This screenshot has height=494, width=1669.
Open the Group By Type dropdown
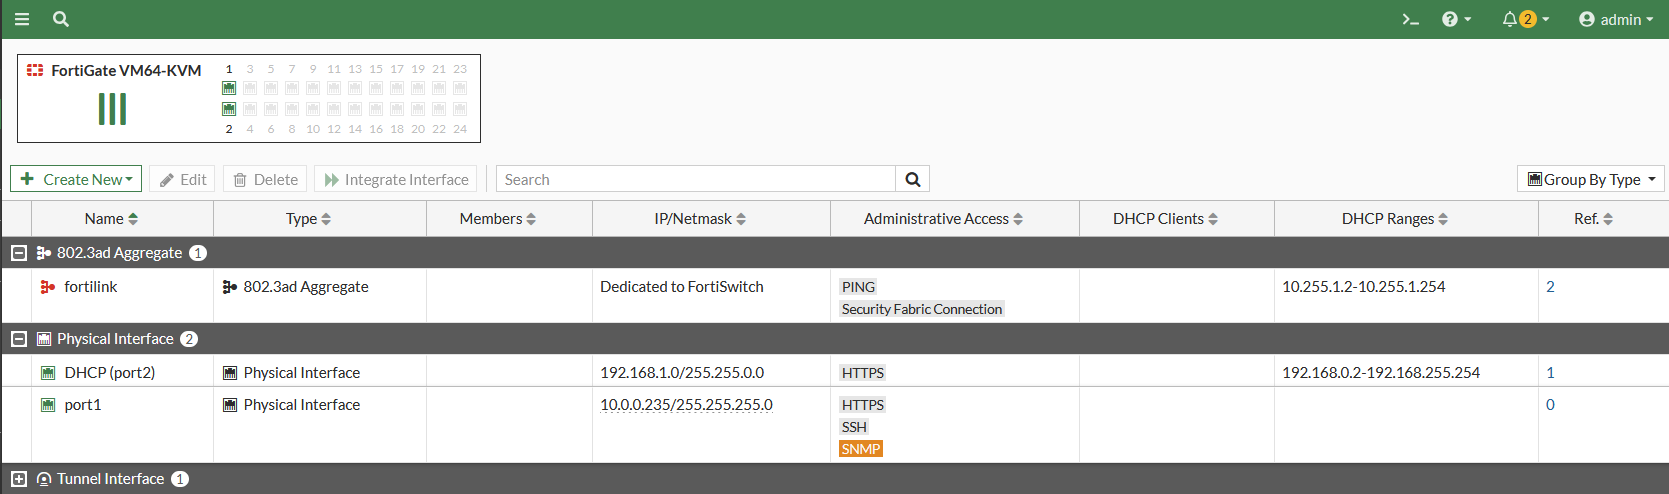tap(1591, 179)
